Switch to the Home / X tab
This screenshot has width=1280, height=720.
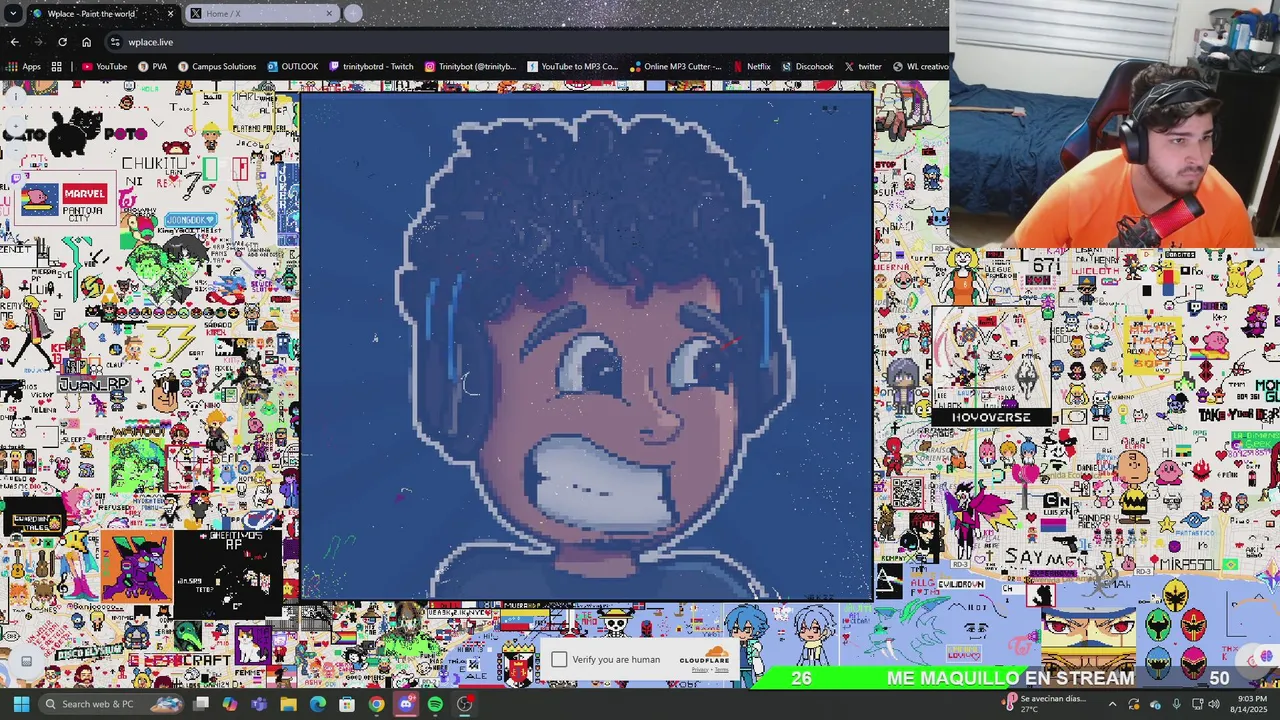pyautogui.click(x=263, y=13)
